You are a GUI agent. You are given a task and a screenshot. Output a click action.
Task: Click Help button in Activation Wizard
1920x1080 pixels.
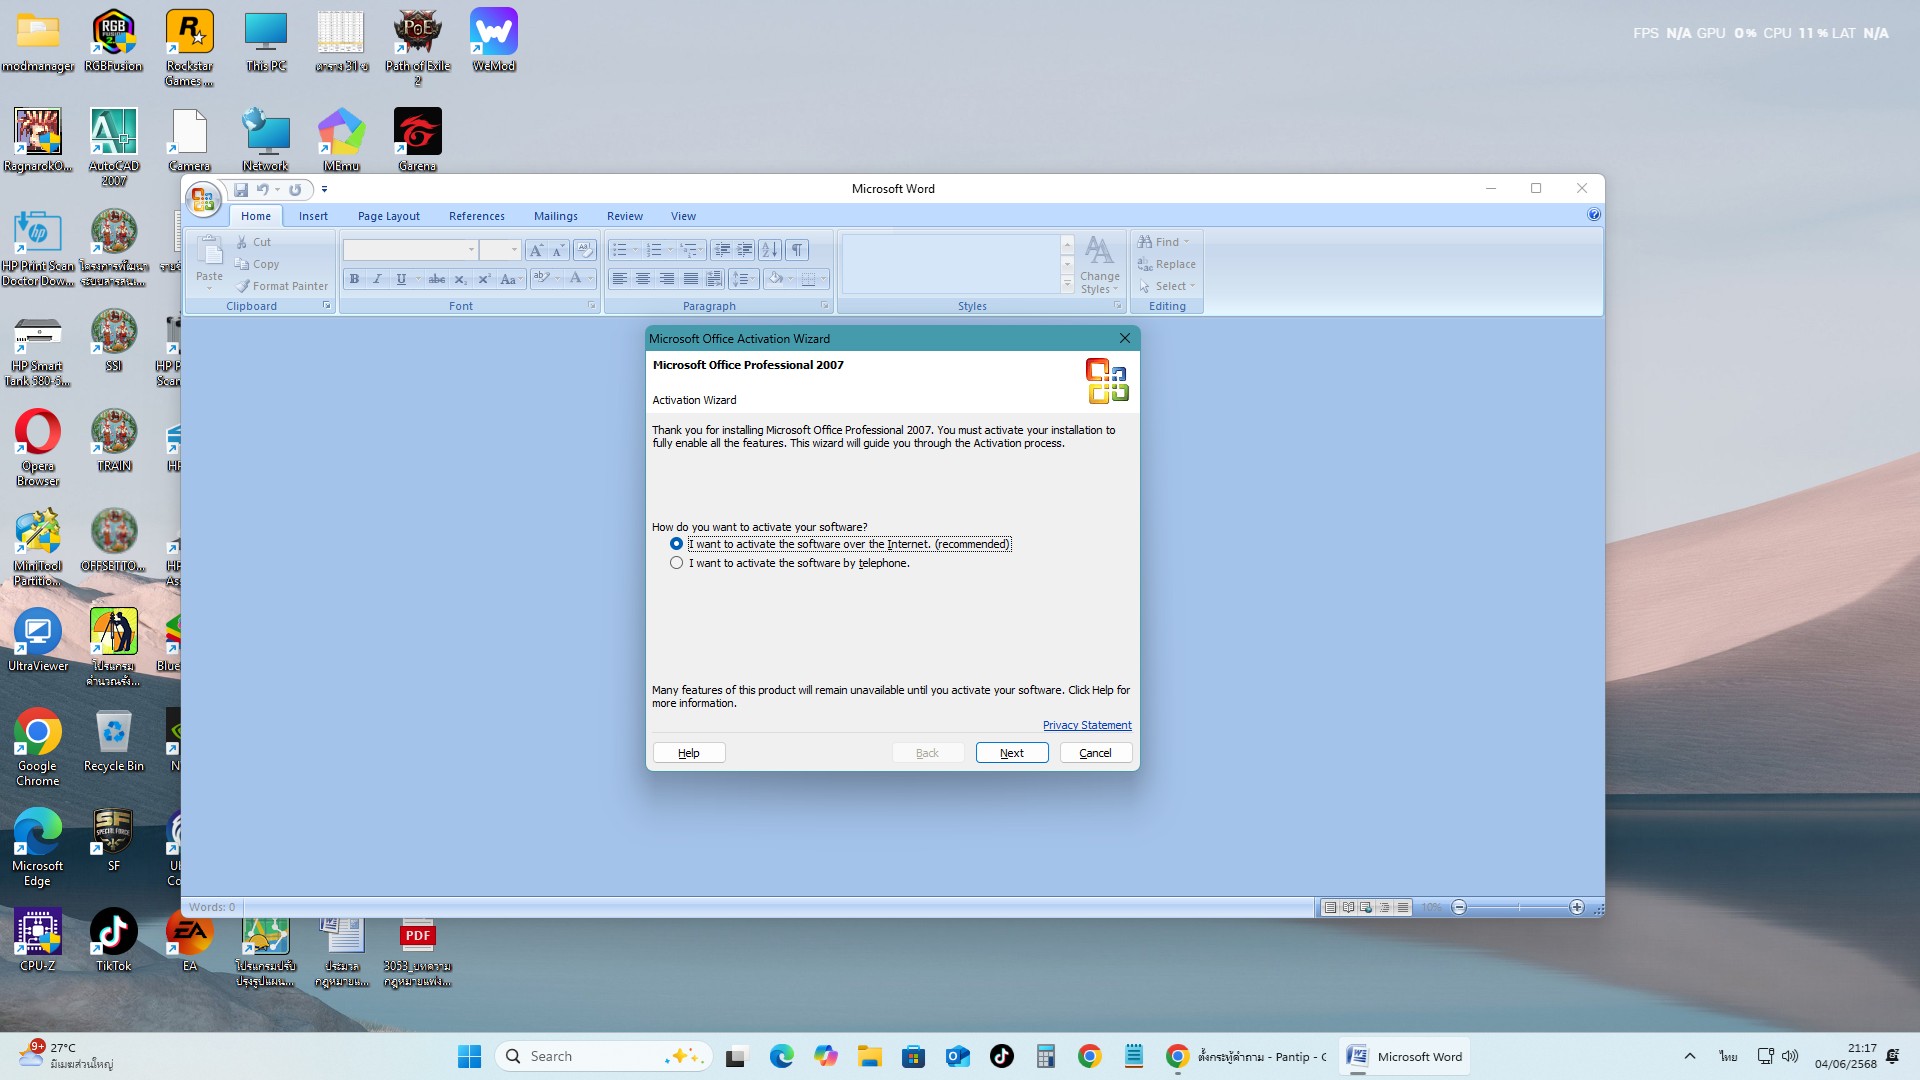689,753
